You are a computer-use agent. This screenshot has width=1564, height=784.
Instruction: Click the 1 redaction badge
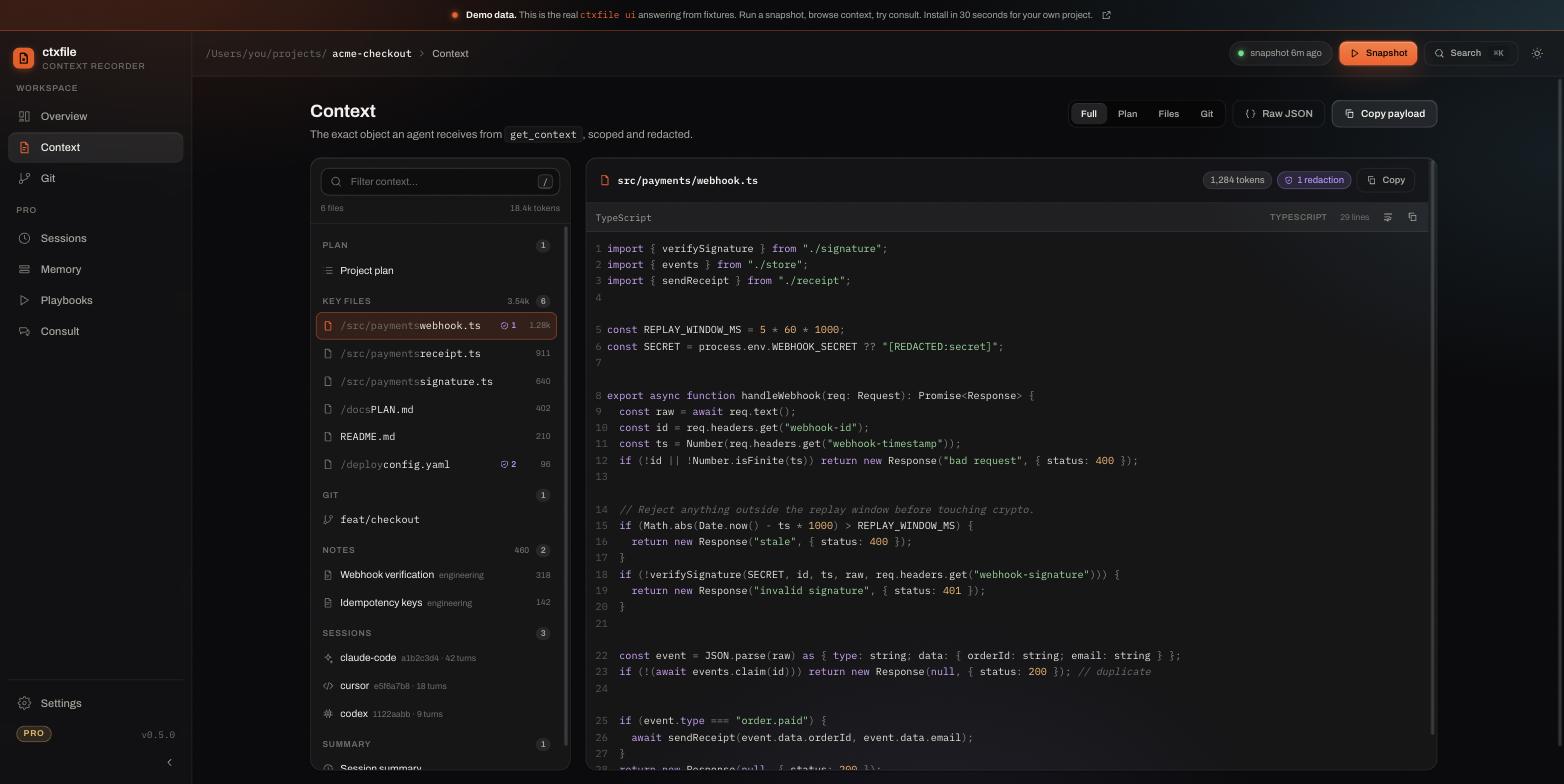pyautogui.click(x=1314, y=180)
